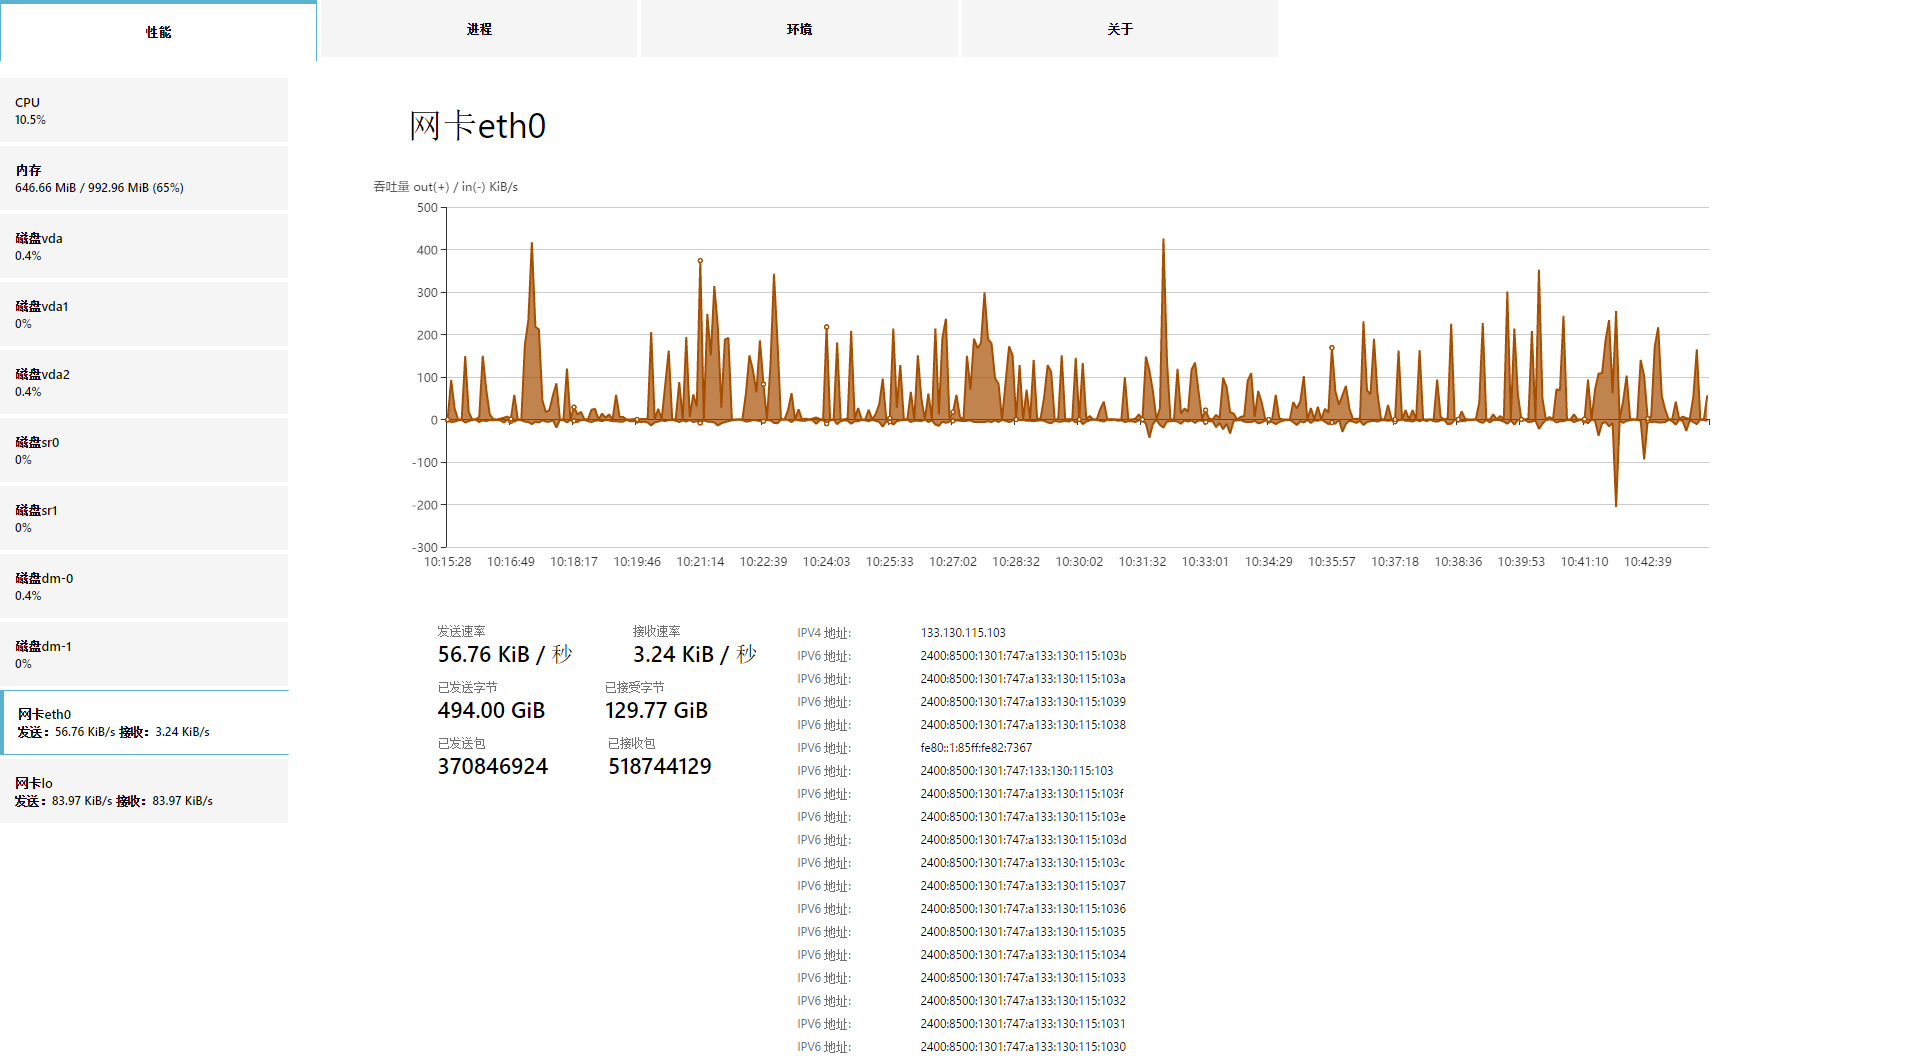Open 磁盘sr1 disk entry
Viewport: 1920px width, 1061px height.
tap(144, 518)
